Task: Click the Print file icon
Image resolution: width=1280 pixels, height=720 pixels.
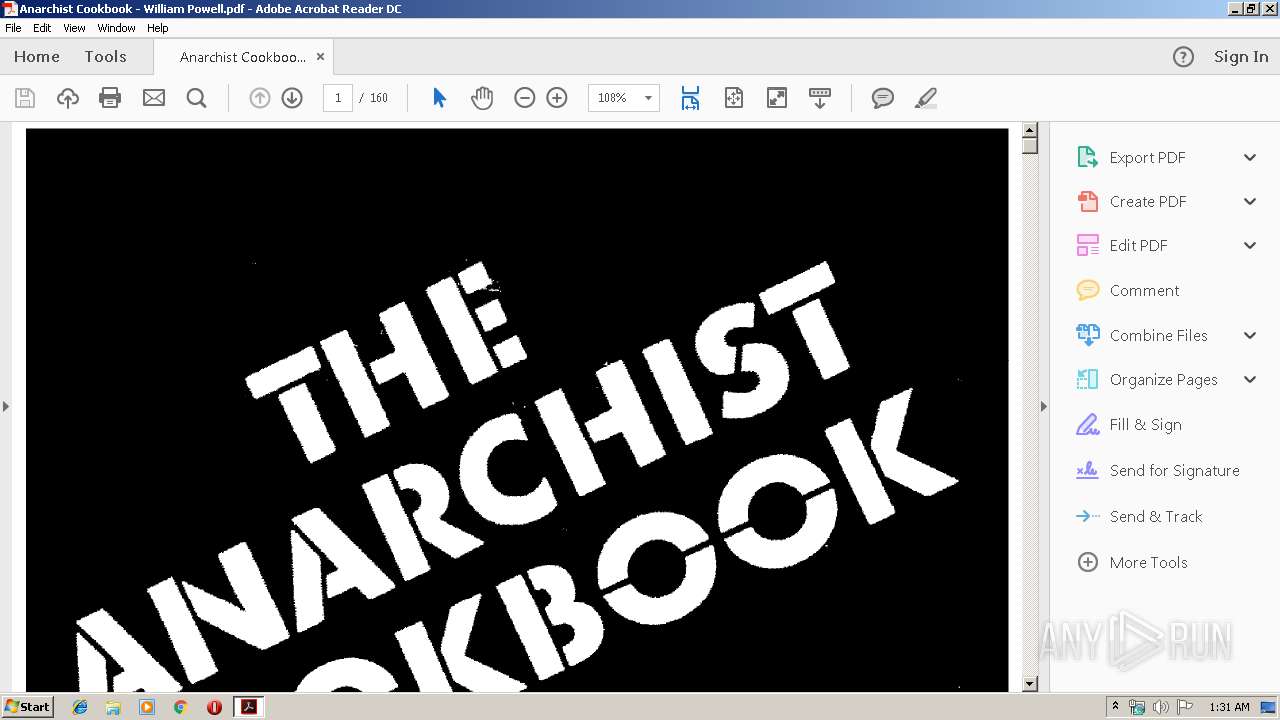Action: pos(110,98)
